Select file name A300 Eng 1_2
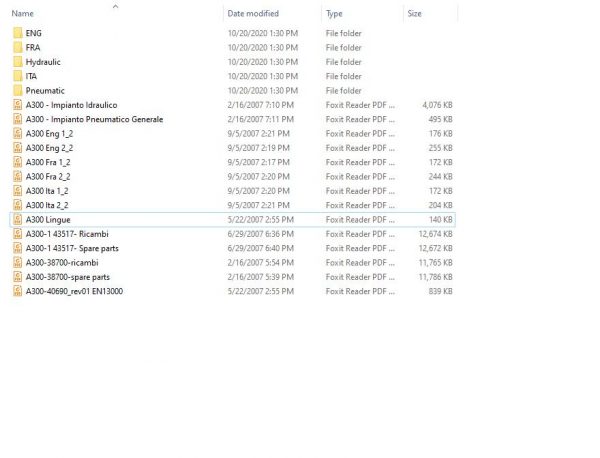 49,134
